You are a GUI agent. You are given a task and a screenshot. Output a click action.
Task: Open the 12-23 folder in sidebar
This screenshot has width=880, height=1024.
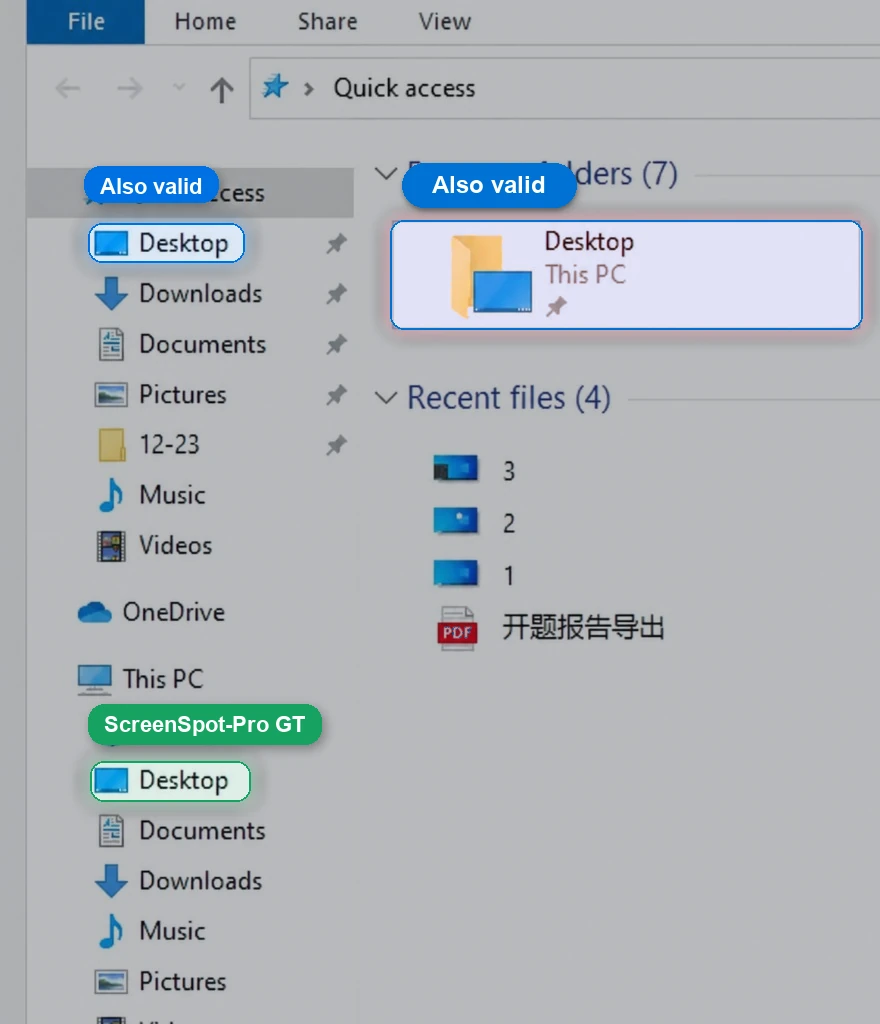coord(149,445)
